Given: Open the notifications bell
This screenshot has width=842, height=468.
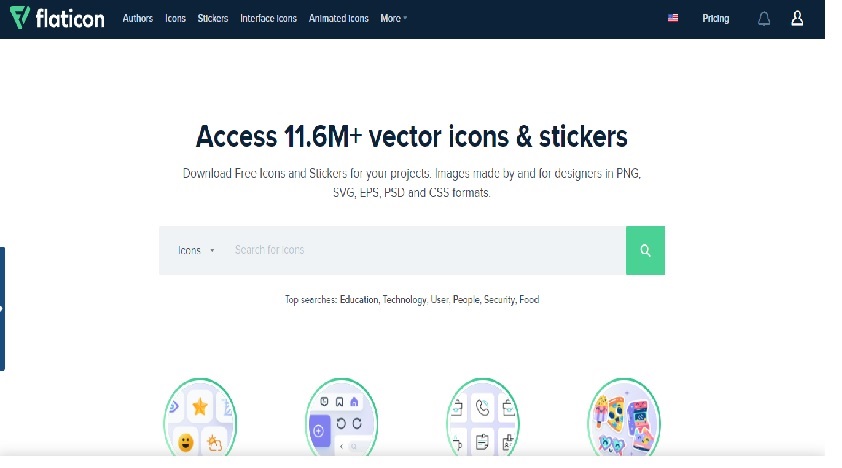Looking at the screenshot, I should [764, 19].
